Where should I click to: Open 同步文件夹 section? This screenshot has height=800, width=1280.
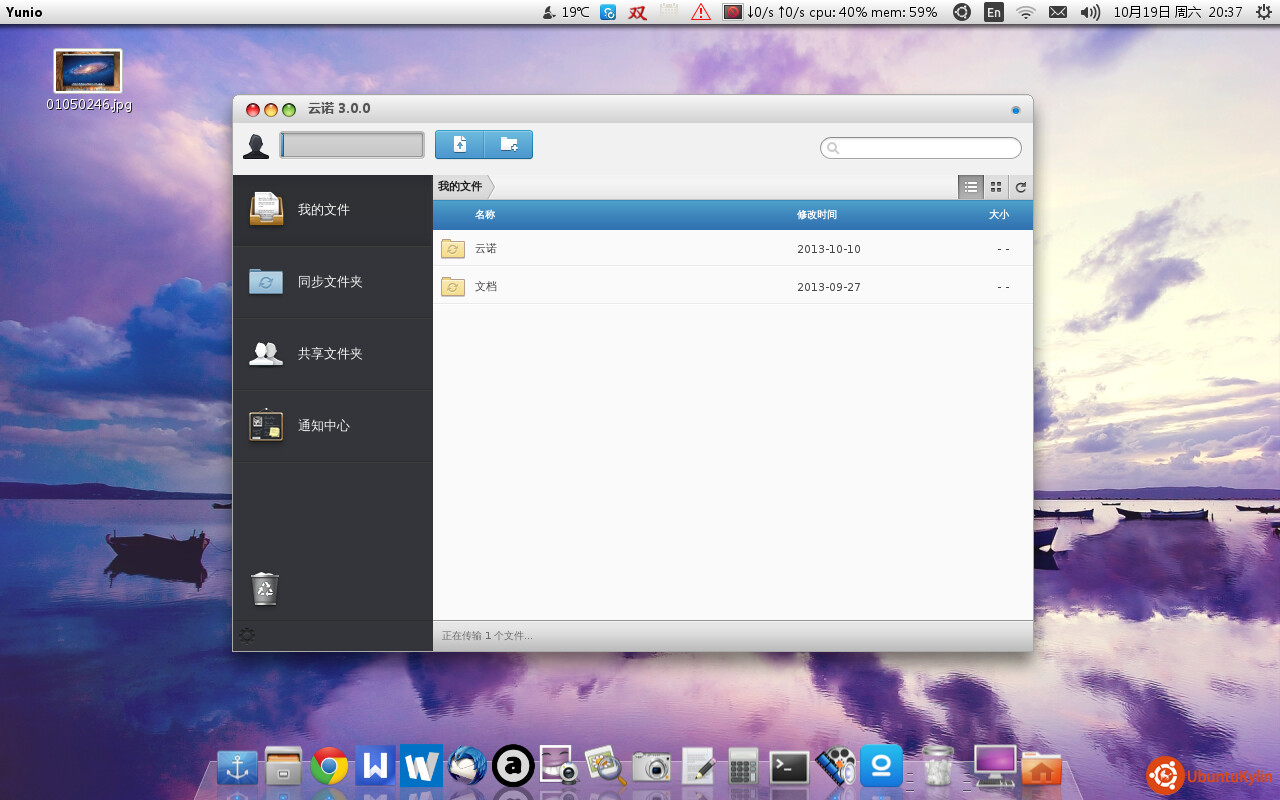point(332,282)
